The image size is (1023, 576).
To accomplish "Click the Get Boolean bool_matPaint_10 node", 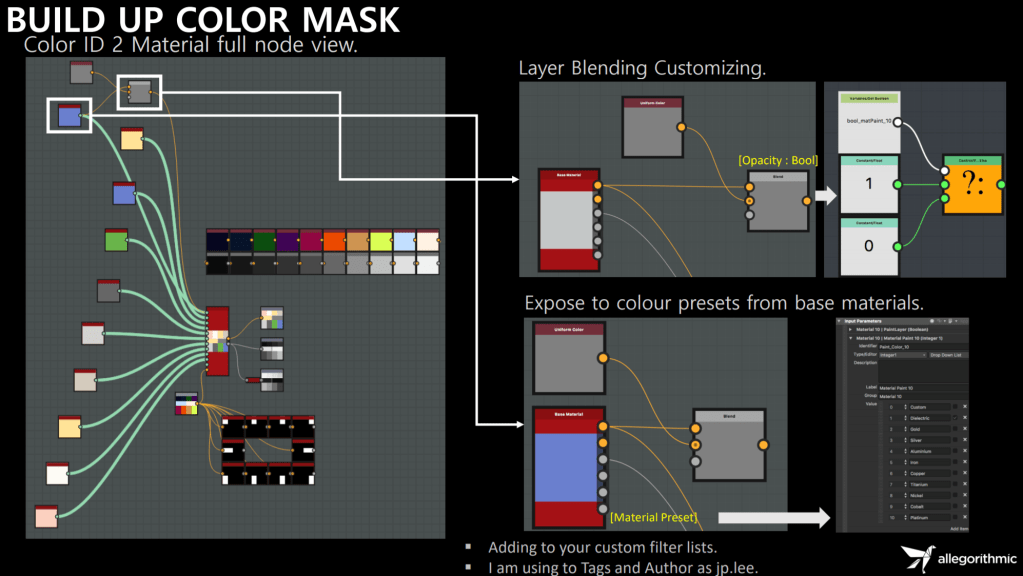I will point(868,119).
